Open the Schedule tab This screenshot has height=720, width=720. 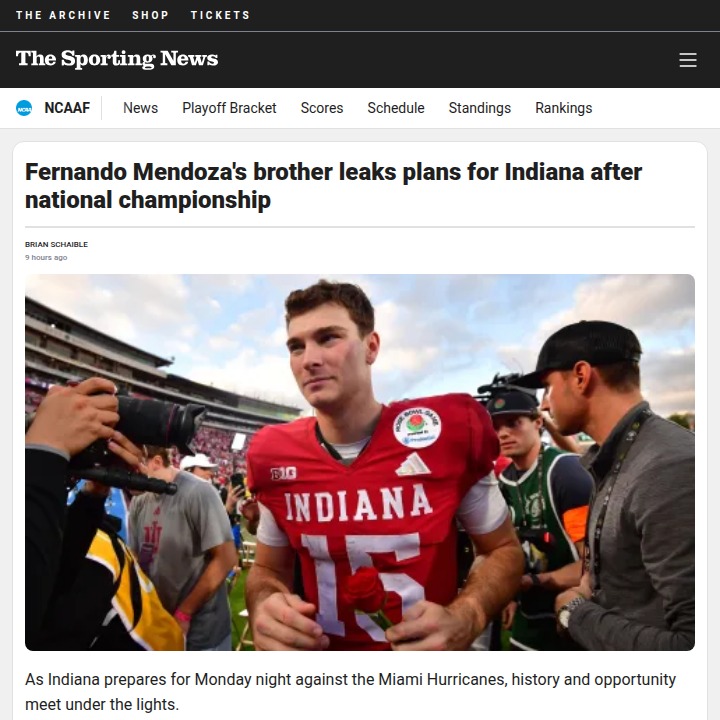(396, 108)
